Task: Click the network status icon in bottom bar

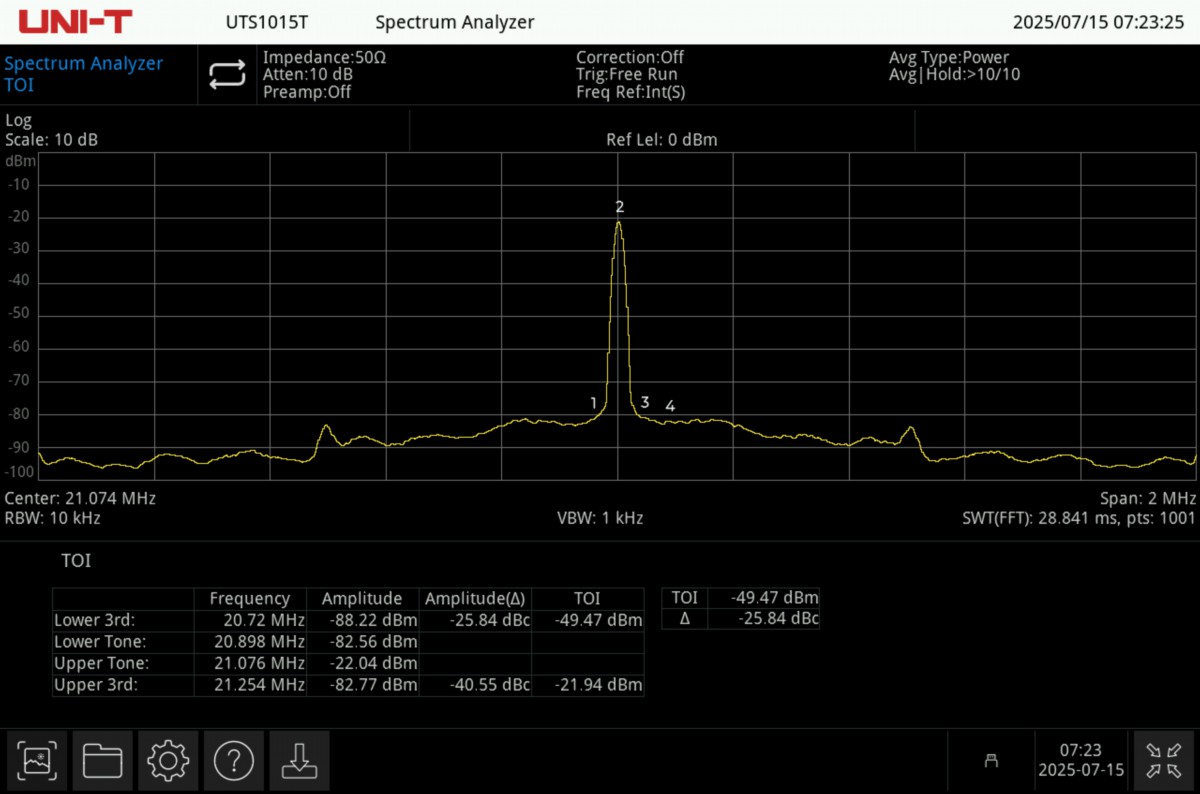Action: (x=991, y=761)
